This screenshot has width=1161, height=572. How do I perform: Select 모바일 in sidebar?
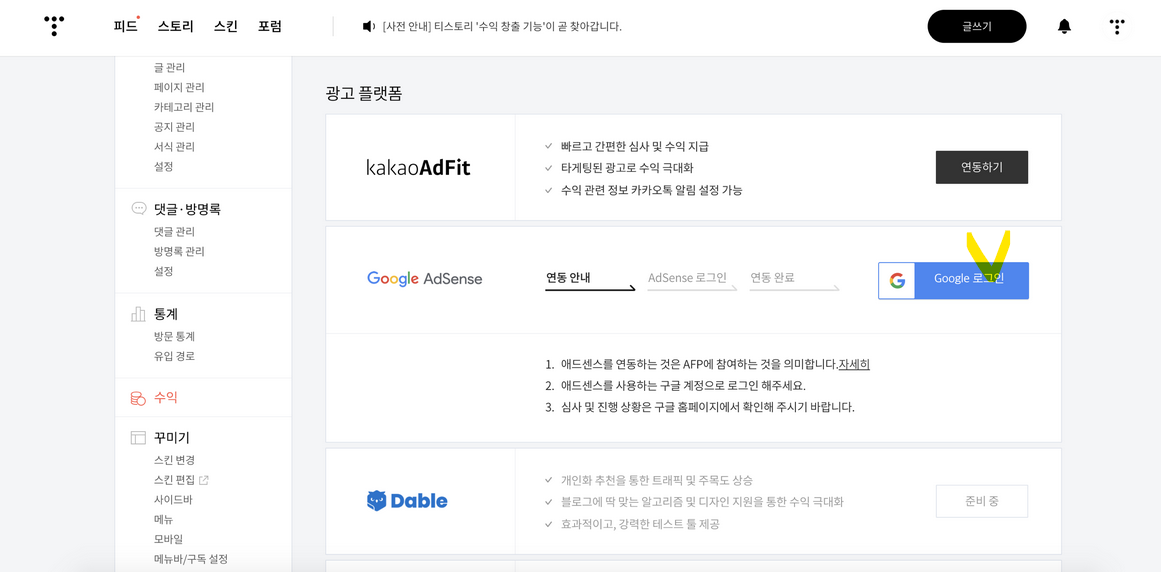(x=168, y=539)
